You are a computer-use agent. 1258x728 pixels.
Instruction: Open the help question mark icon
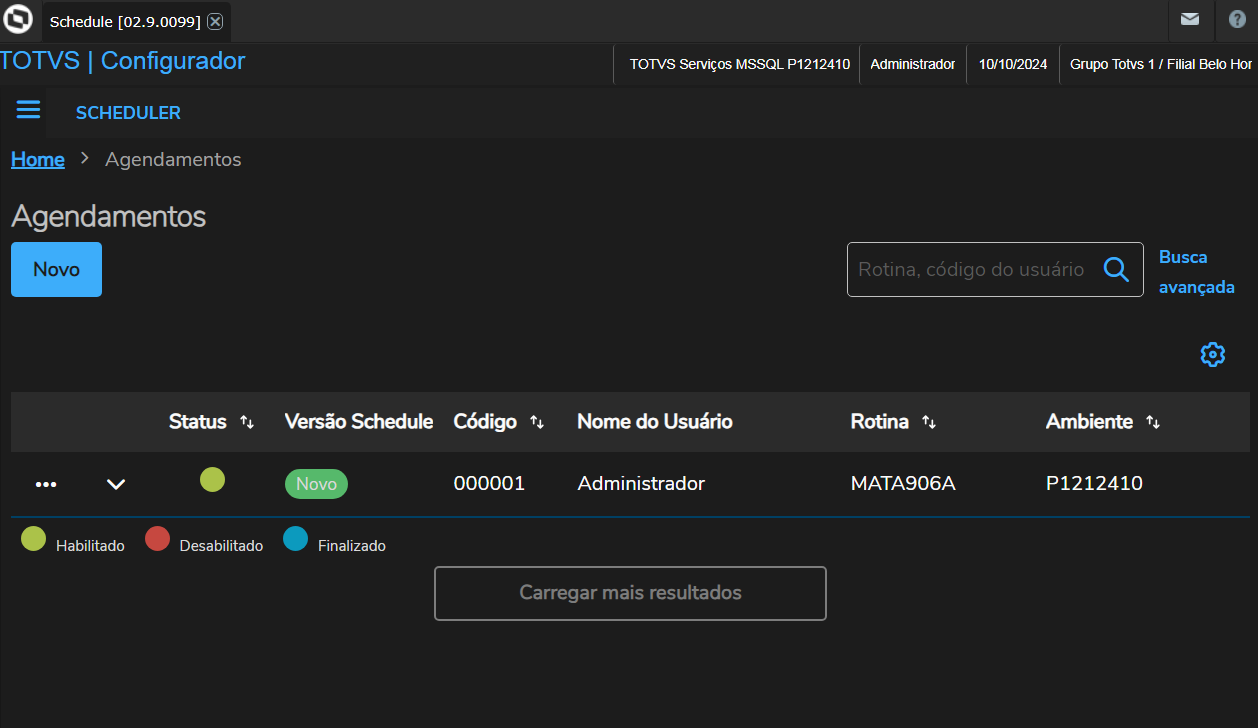[1237, 20]
